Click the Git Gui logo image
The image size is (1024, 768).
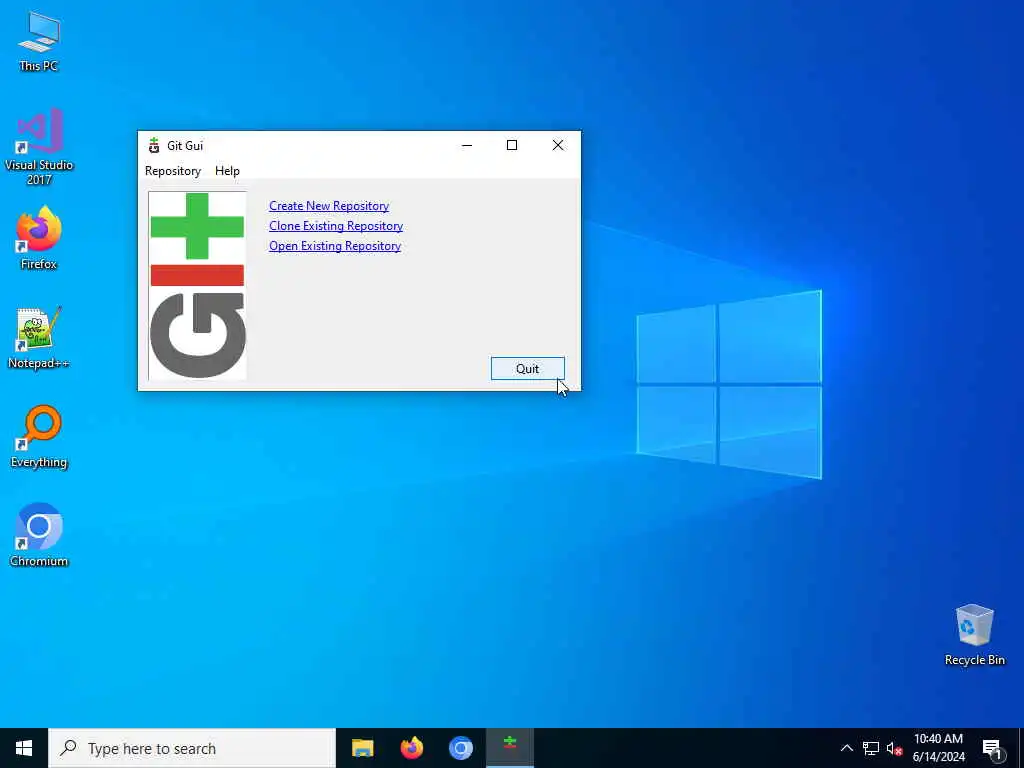pyautogui.click(x=197, y=285)
